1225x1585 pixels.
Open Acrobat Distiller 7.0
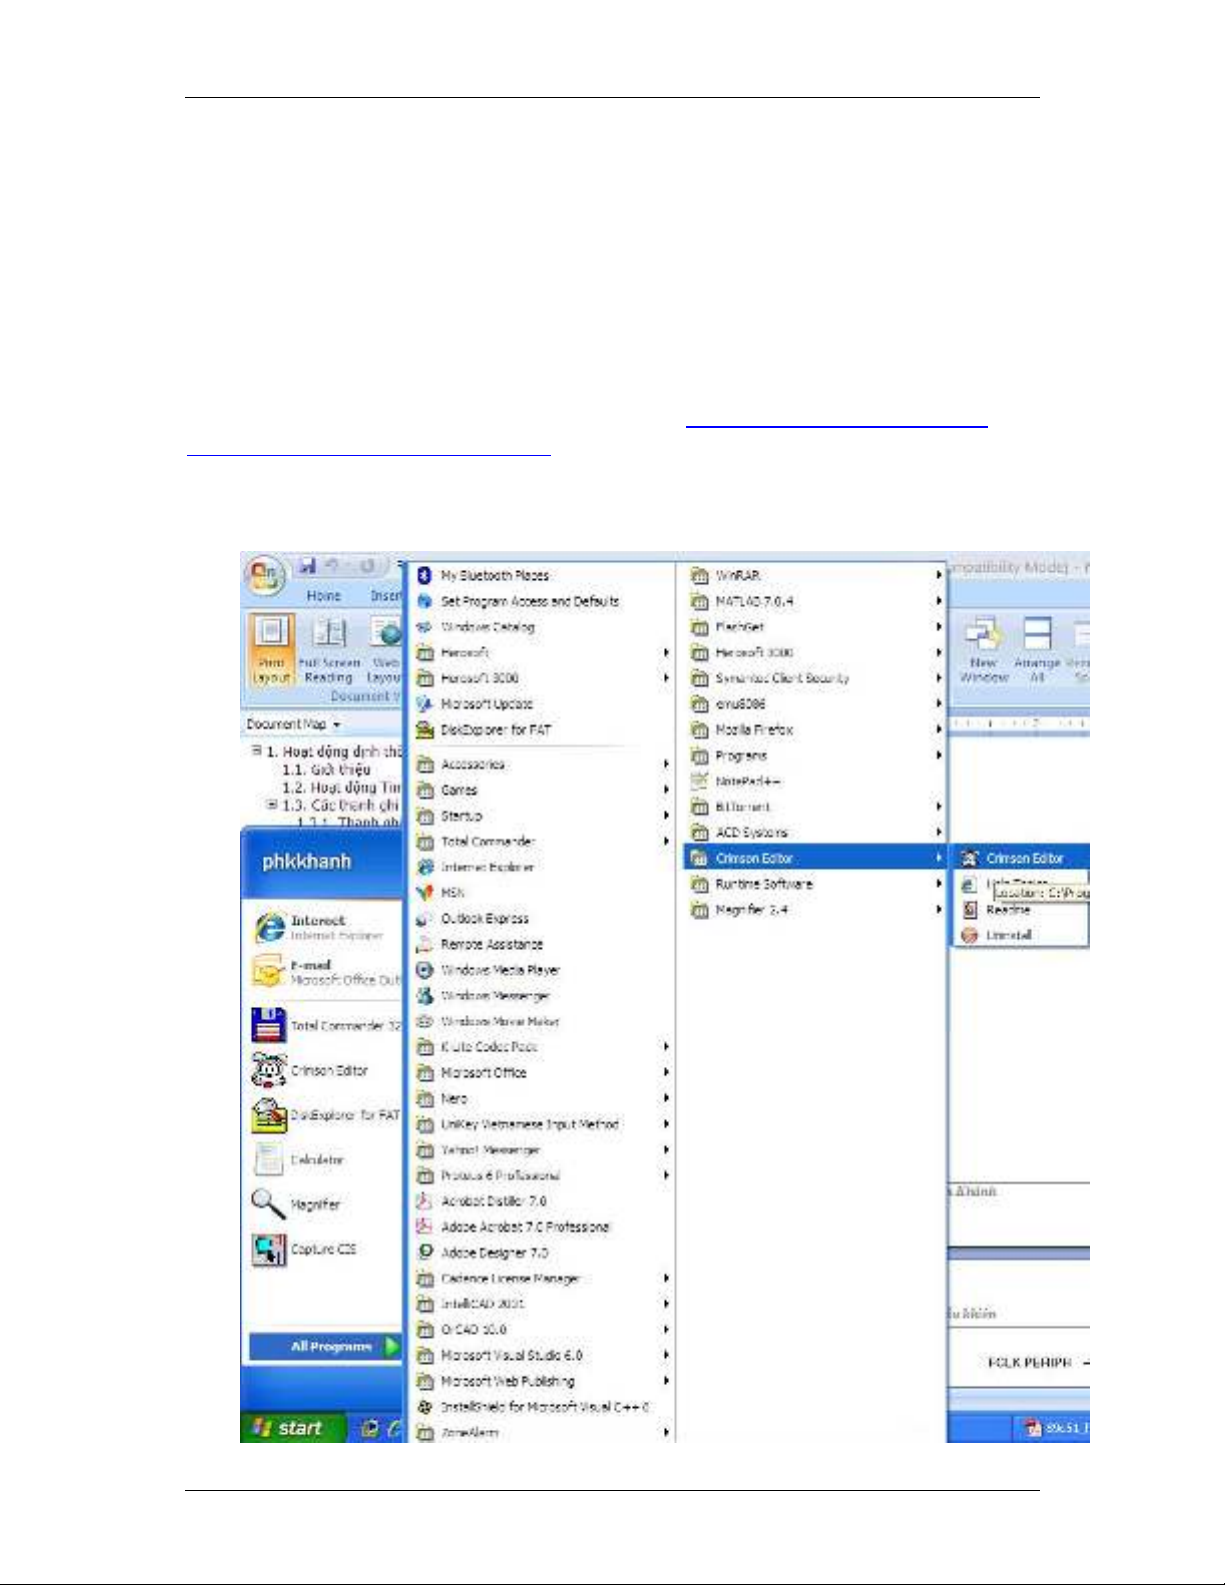[x=482, y=1201]
